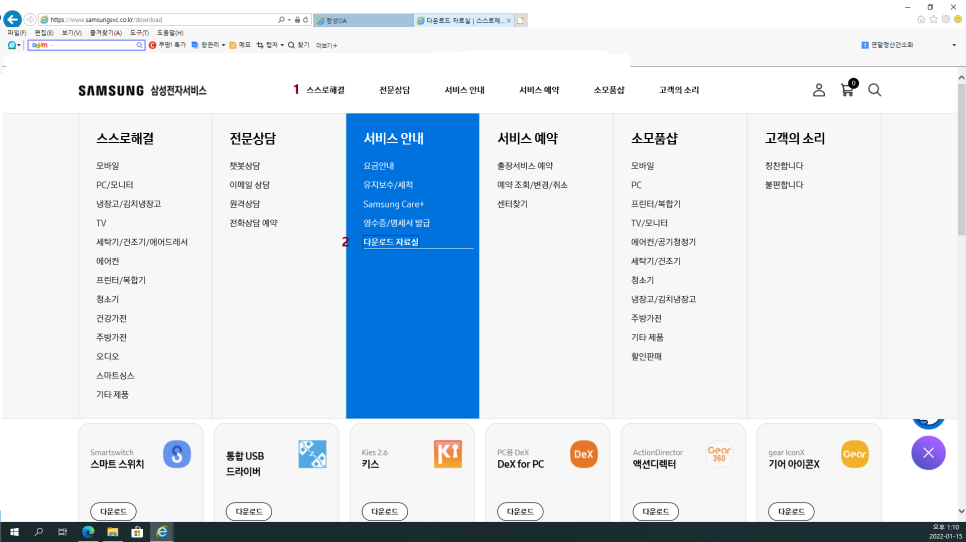Open 스마트싱스 under 스스로해결
The image size is (966, 542).
click(x=115, y=376)
